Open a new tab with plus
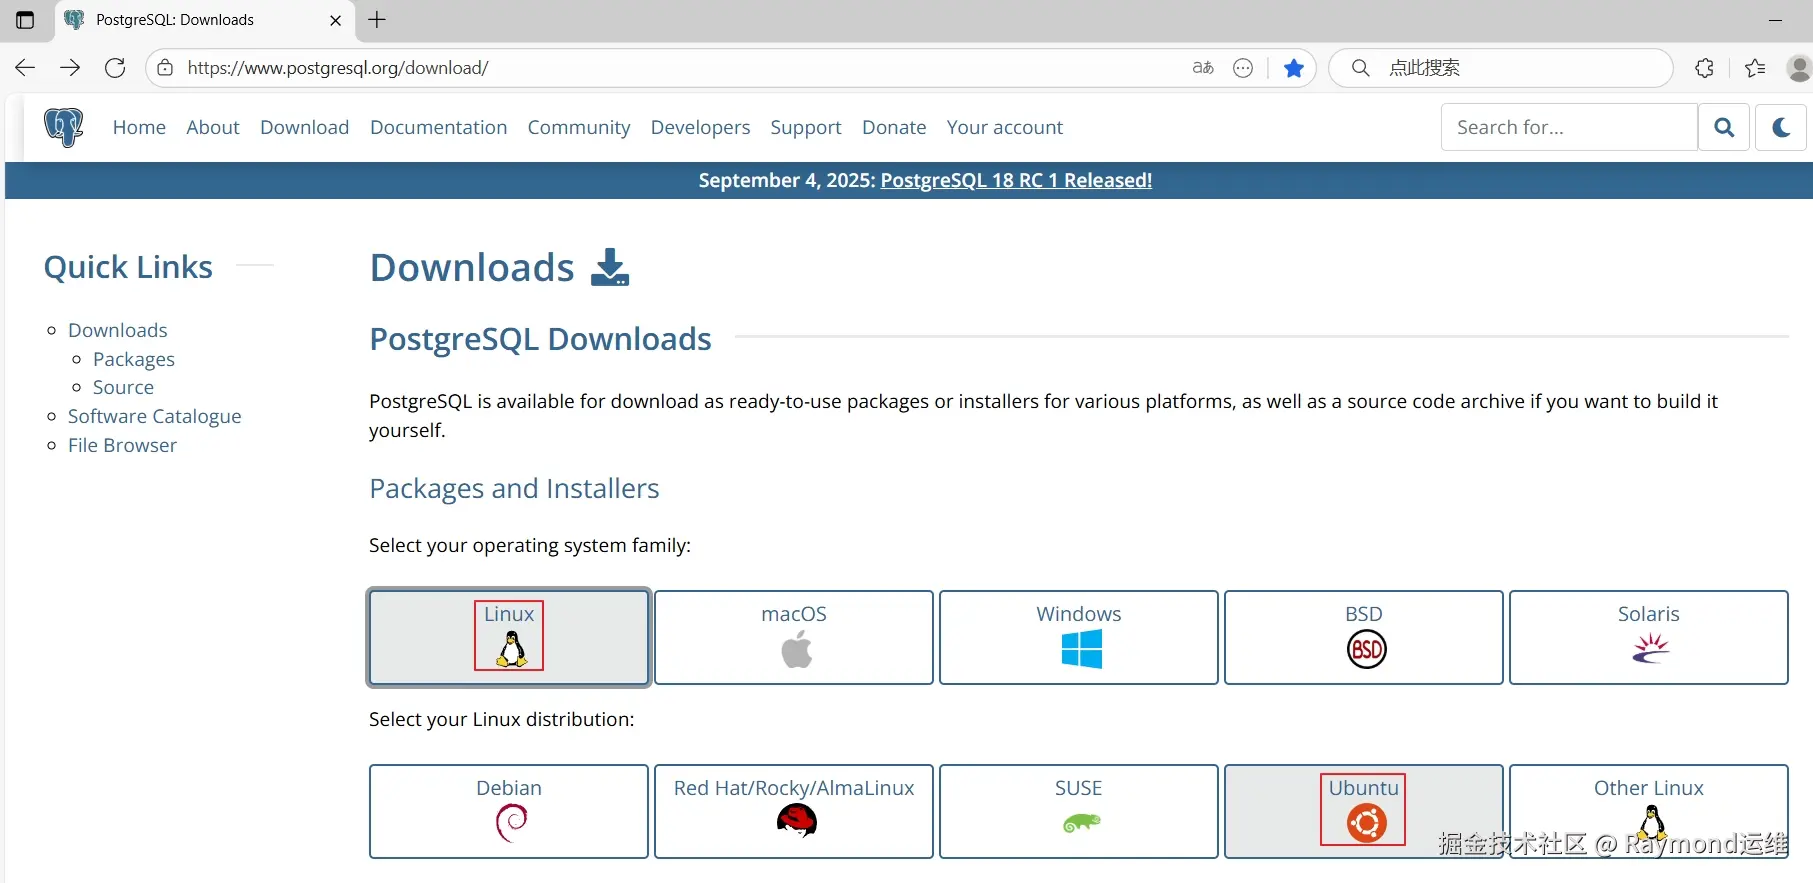The height and width of the screenshot is (883, 1813). pos(377,20)
